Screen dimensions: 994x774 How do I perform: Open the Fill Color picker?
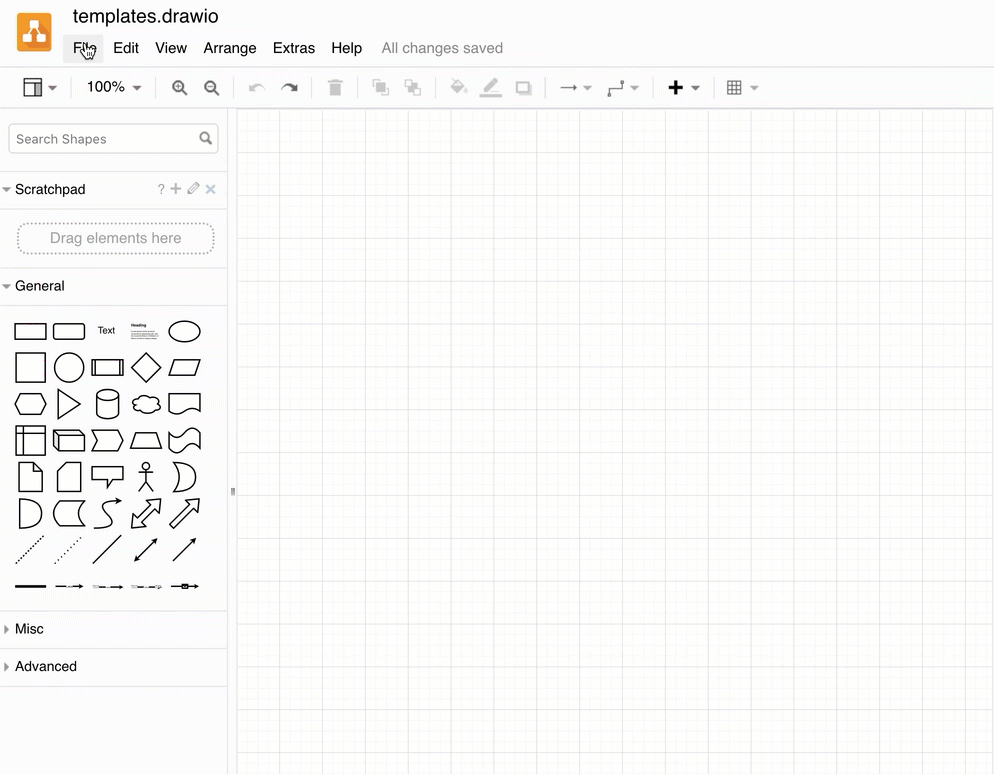[458, 87]
